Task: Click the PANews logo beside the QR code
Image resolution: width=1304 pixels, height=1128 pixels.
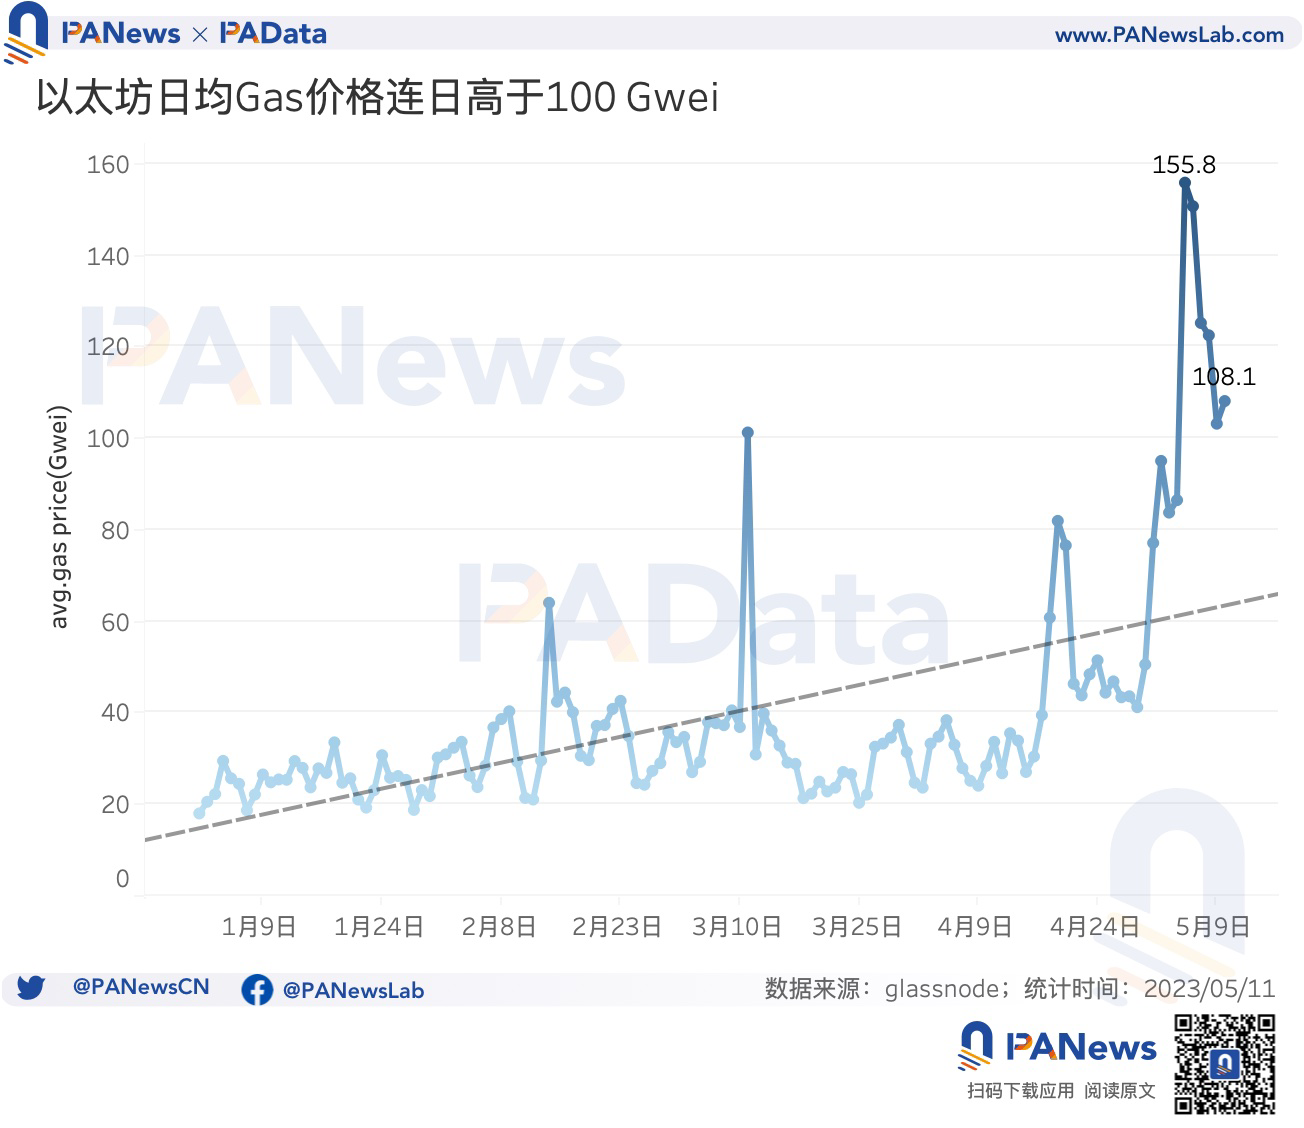Action: (x=1057, y=1047)
